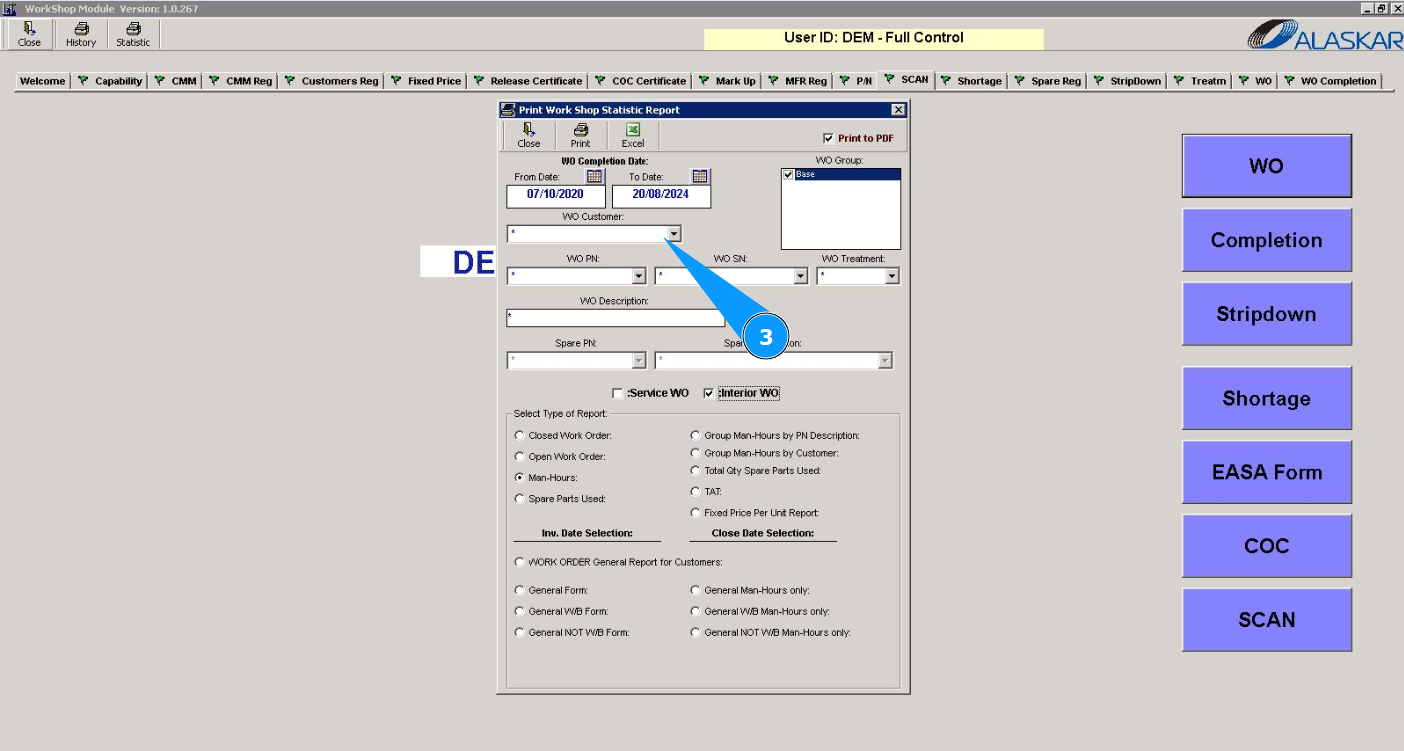1404x751 pixels.
Task: Select Open Work Order report type
Action: (519, 456)
